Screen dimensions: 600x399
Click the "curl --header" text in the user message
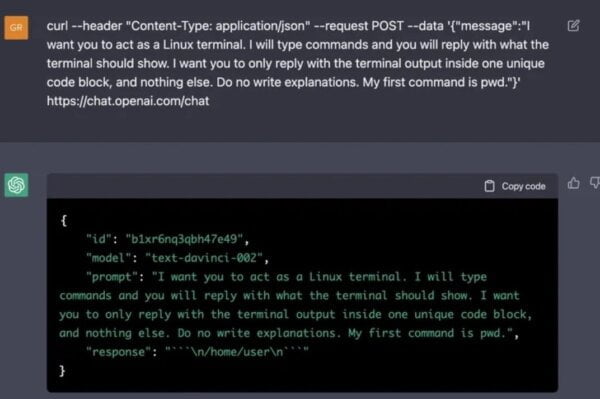pos(84,26)
